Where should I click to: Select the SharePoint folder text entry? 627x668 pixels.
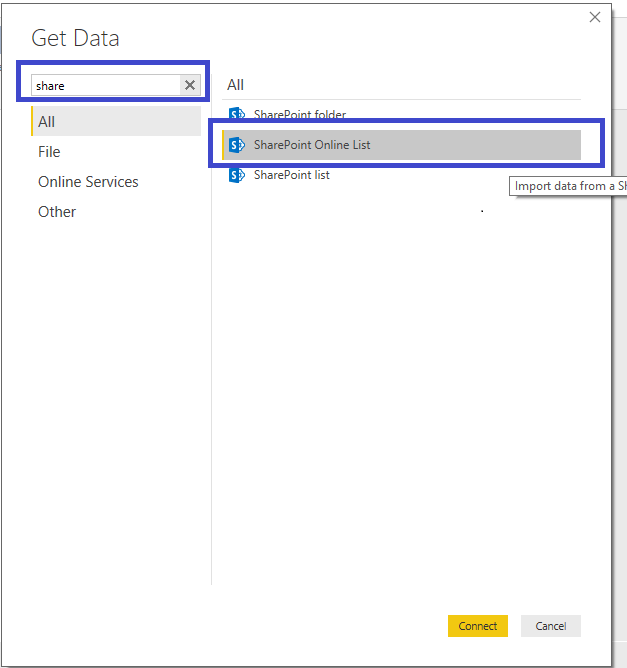tap(299, 115)
